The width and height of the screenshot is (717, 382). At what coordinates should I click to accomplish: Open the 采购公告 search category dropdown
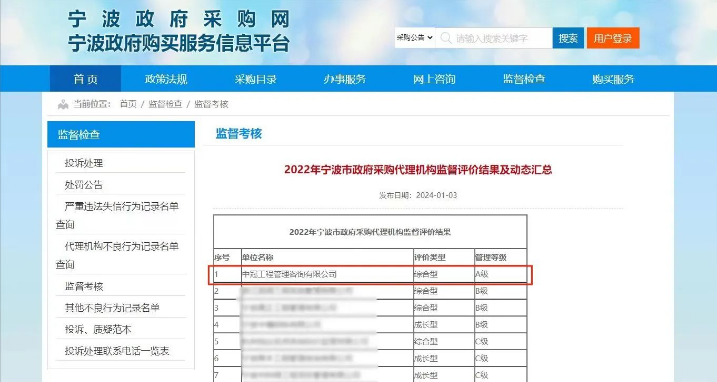click(415, 38)
